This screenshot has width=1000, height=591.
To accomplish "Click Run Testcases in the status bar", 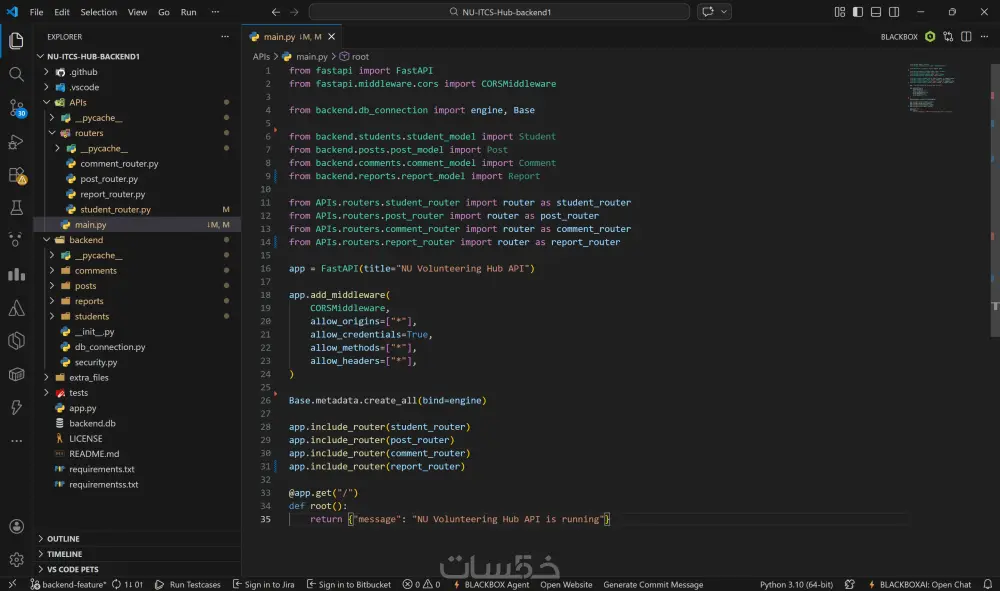I will [188, 584].
